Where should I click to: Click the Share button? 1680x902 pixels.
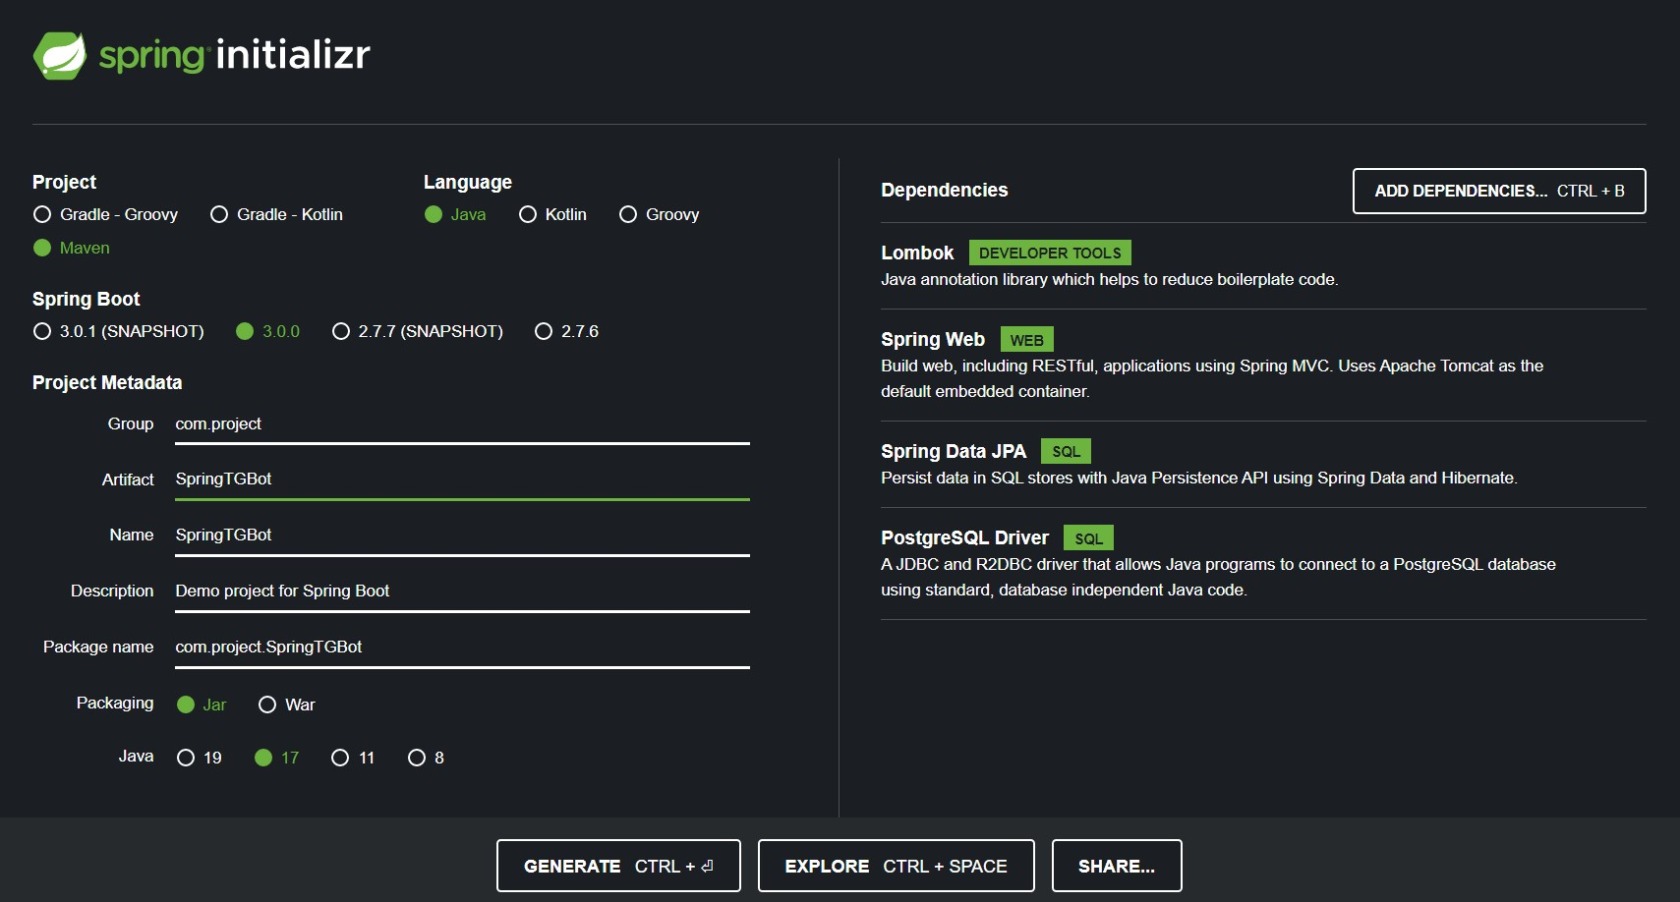[x=1116, y=866]
